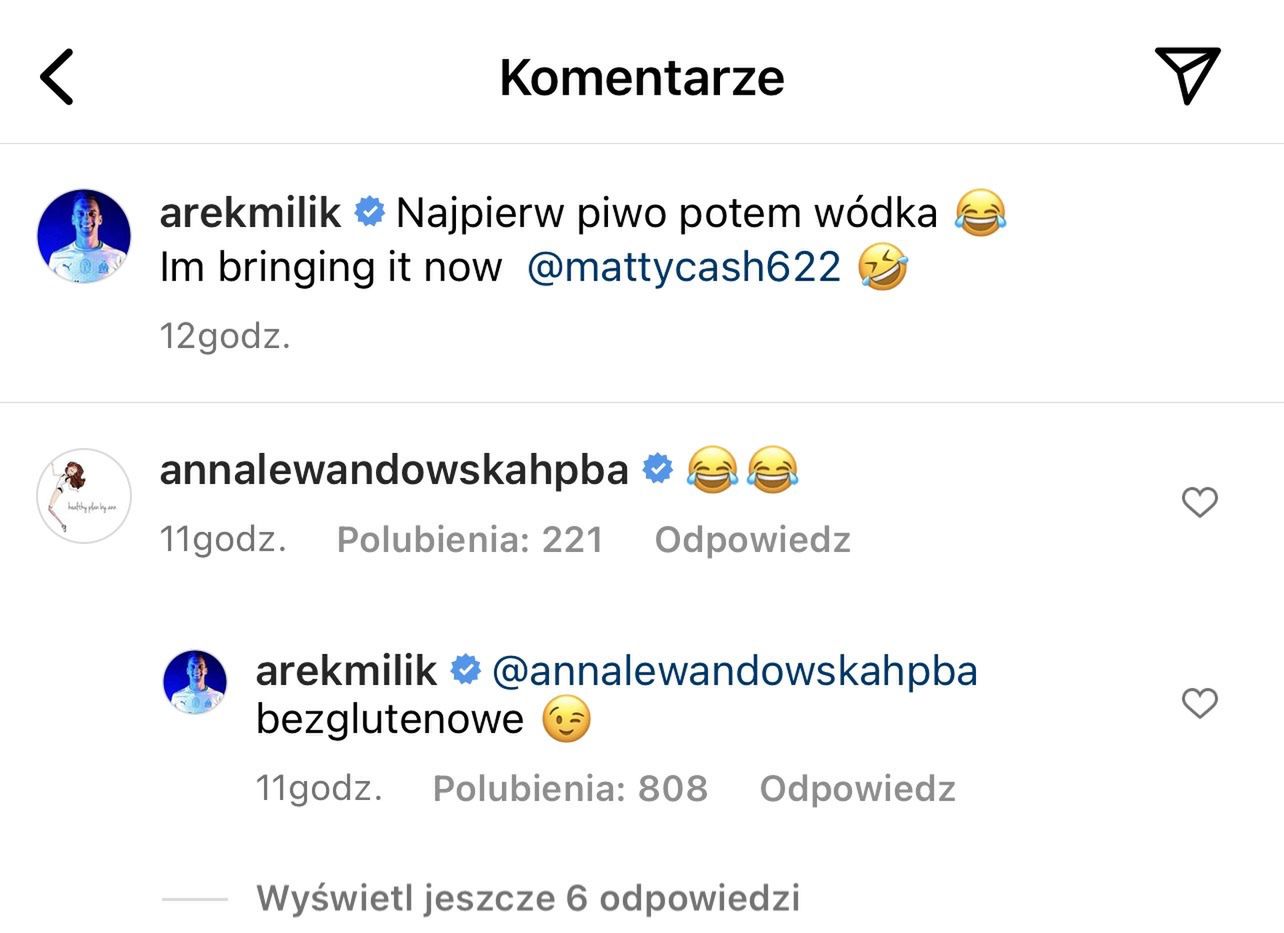The image size is (1284, 933).
Task: Like annalewandowskahpba's comment with heart
Action: click(1199, 501)
